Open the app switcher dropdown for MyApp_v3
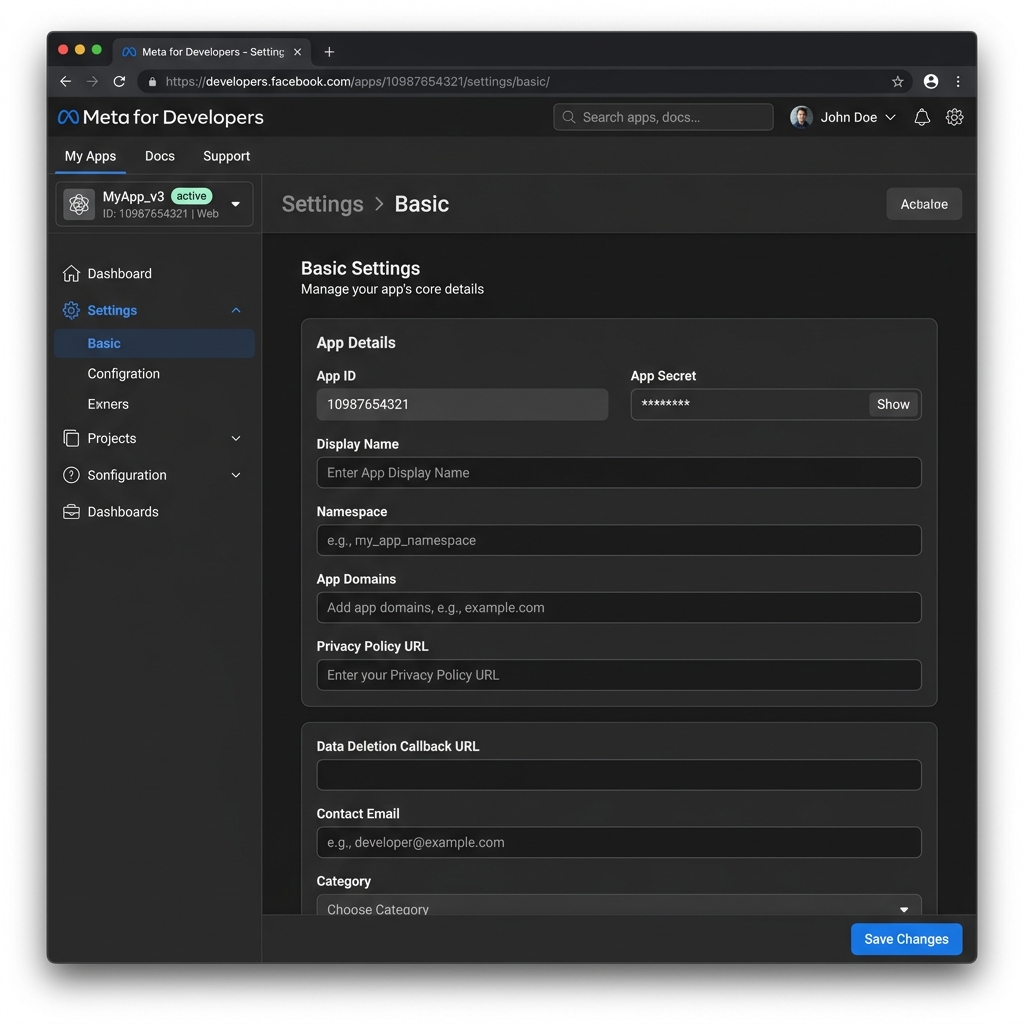 pos(236,204)
